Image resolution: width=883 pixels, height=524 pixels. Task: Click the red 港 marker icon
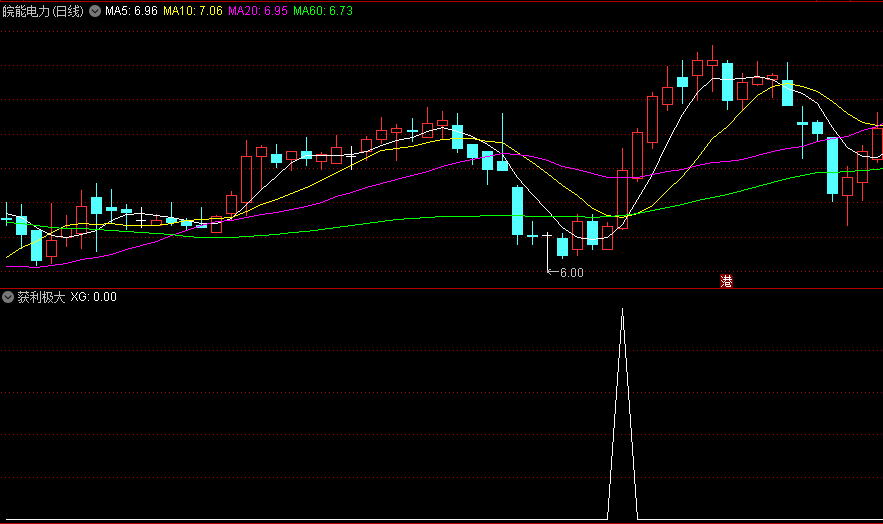pos(726,281)
